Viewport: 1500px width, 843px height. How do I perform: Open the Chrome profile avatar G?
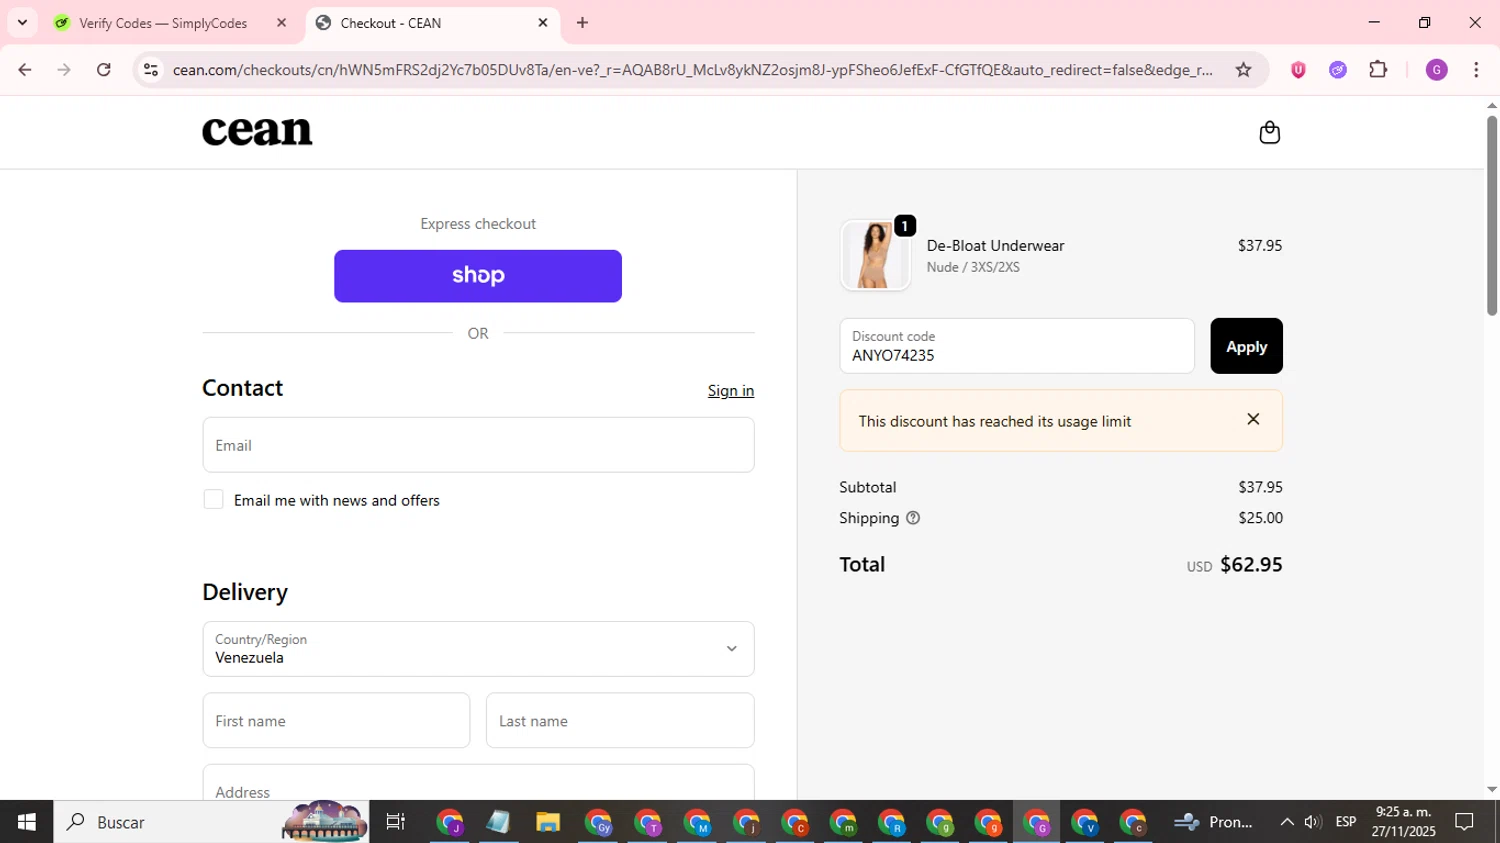pyautogui.click(x=1436, y=70)
